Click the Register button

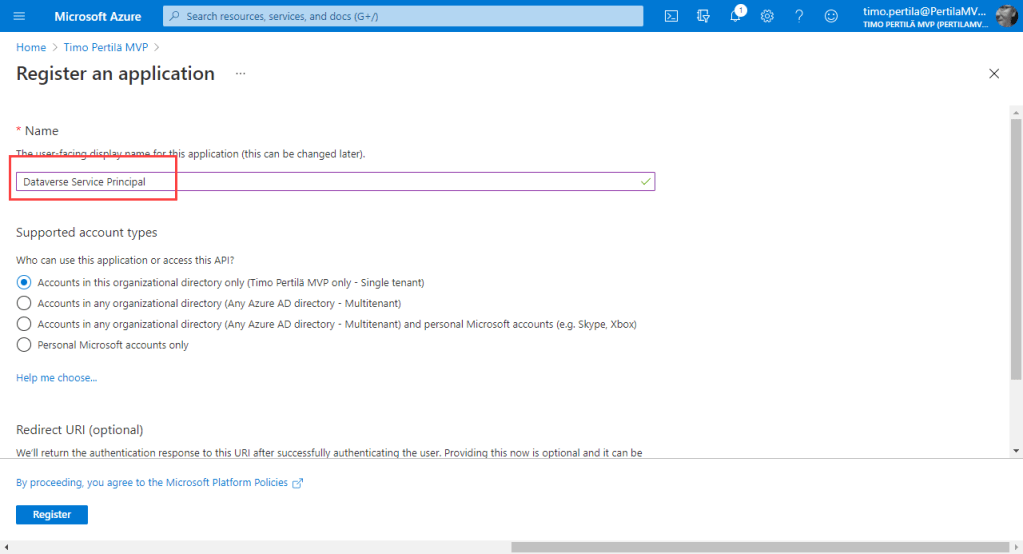[x=52, y=514]
